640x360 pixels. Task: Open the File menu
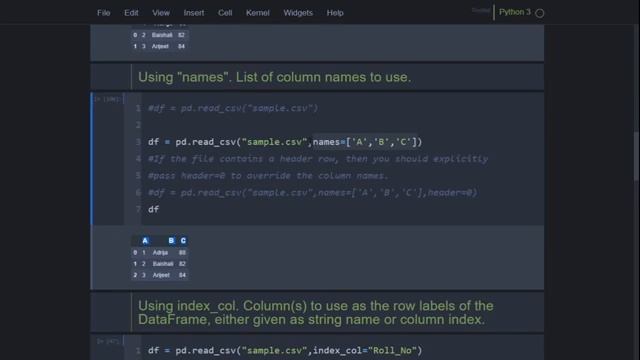point(104,13)
